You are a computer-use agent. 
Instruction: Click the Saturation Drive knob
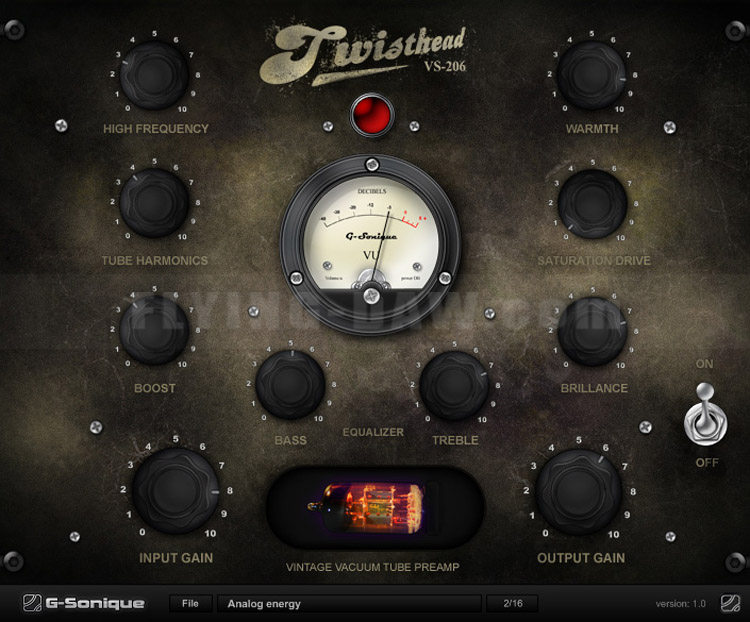pos(592,204)
